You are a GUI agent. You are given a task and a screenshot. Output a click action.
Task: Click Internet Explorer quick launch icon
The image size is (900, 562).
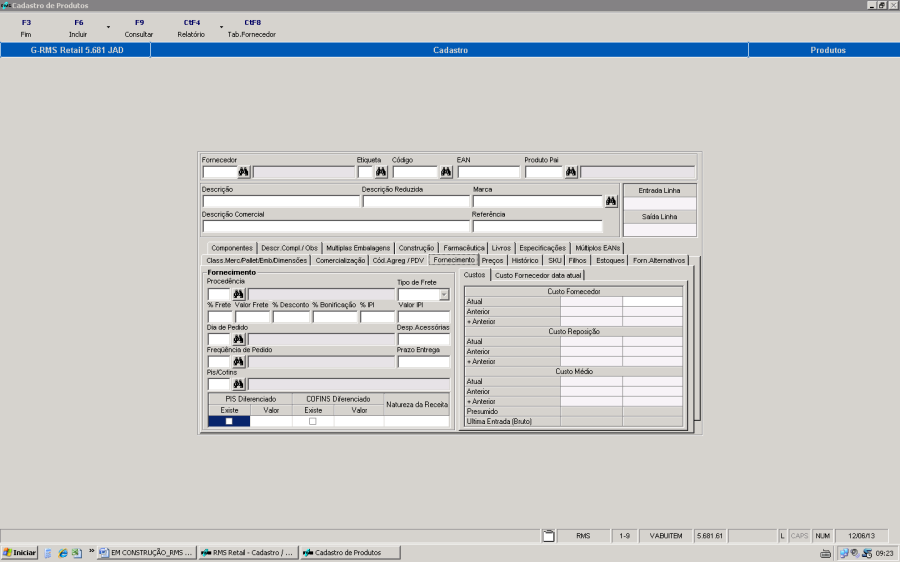coord(63,553)
